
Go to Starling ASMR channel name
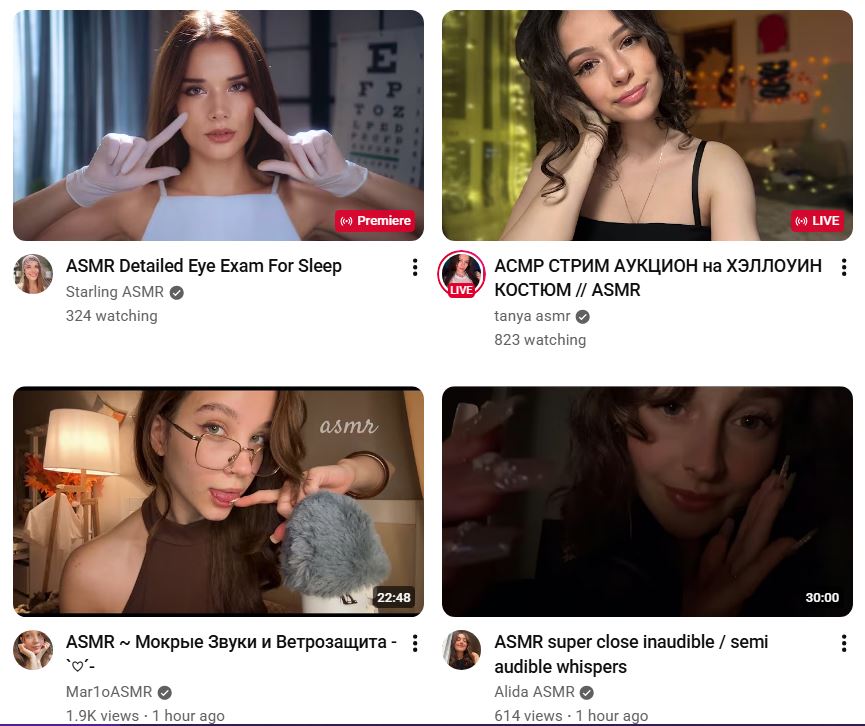[115, 292]
